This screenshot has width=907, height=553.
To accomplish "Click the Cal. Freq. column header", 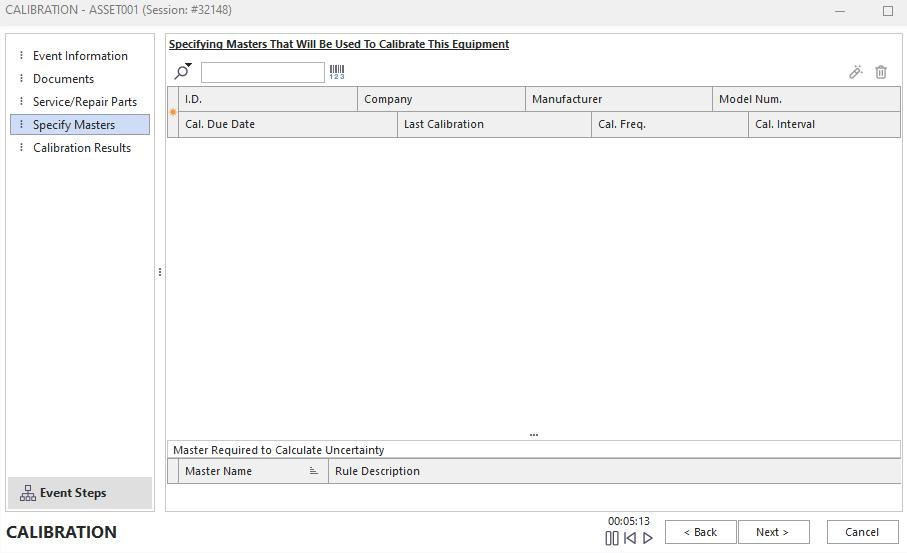I will (x=670, y=124).
